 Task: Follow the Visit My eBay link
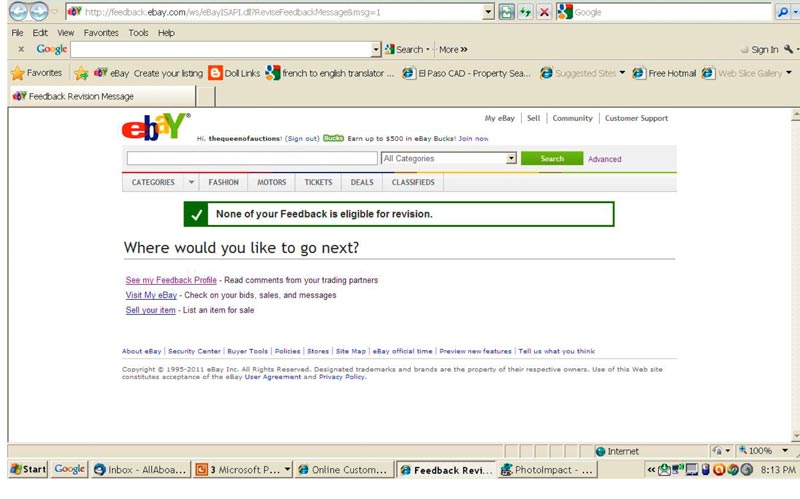pyautogui.click(x=151, y=295)
